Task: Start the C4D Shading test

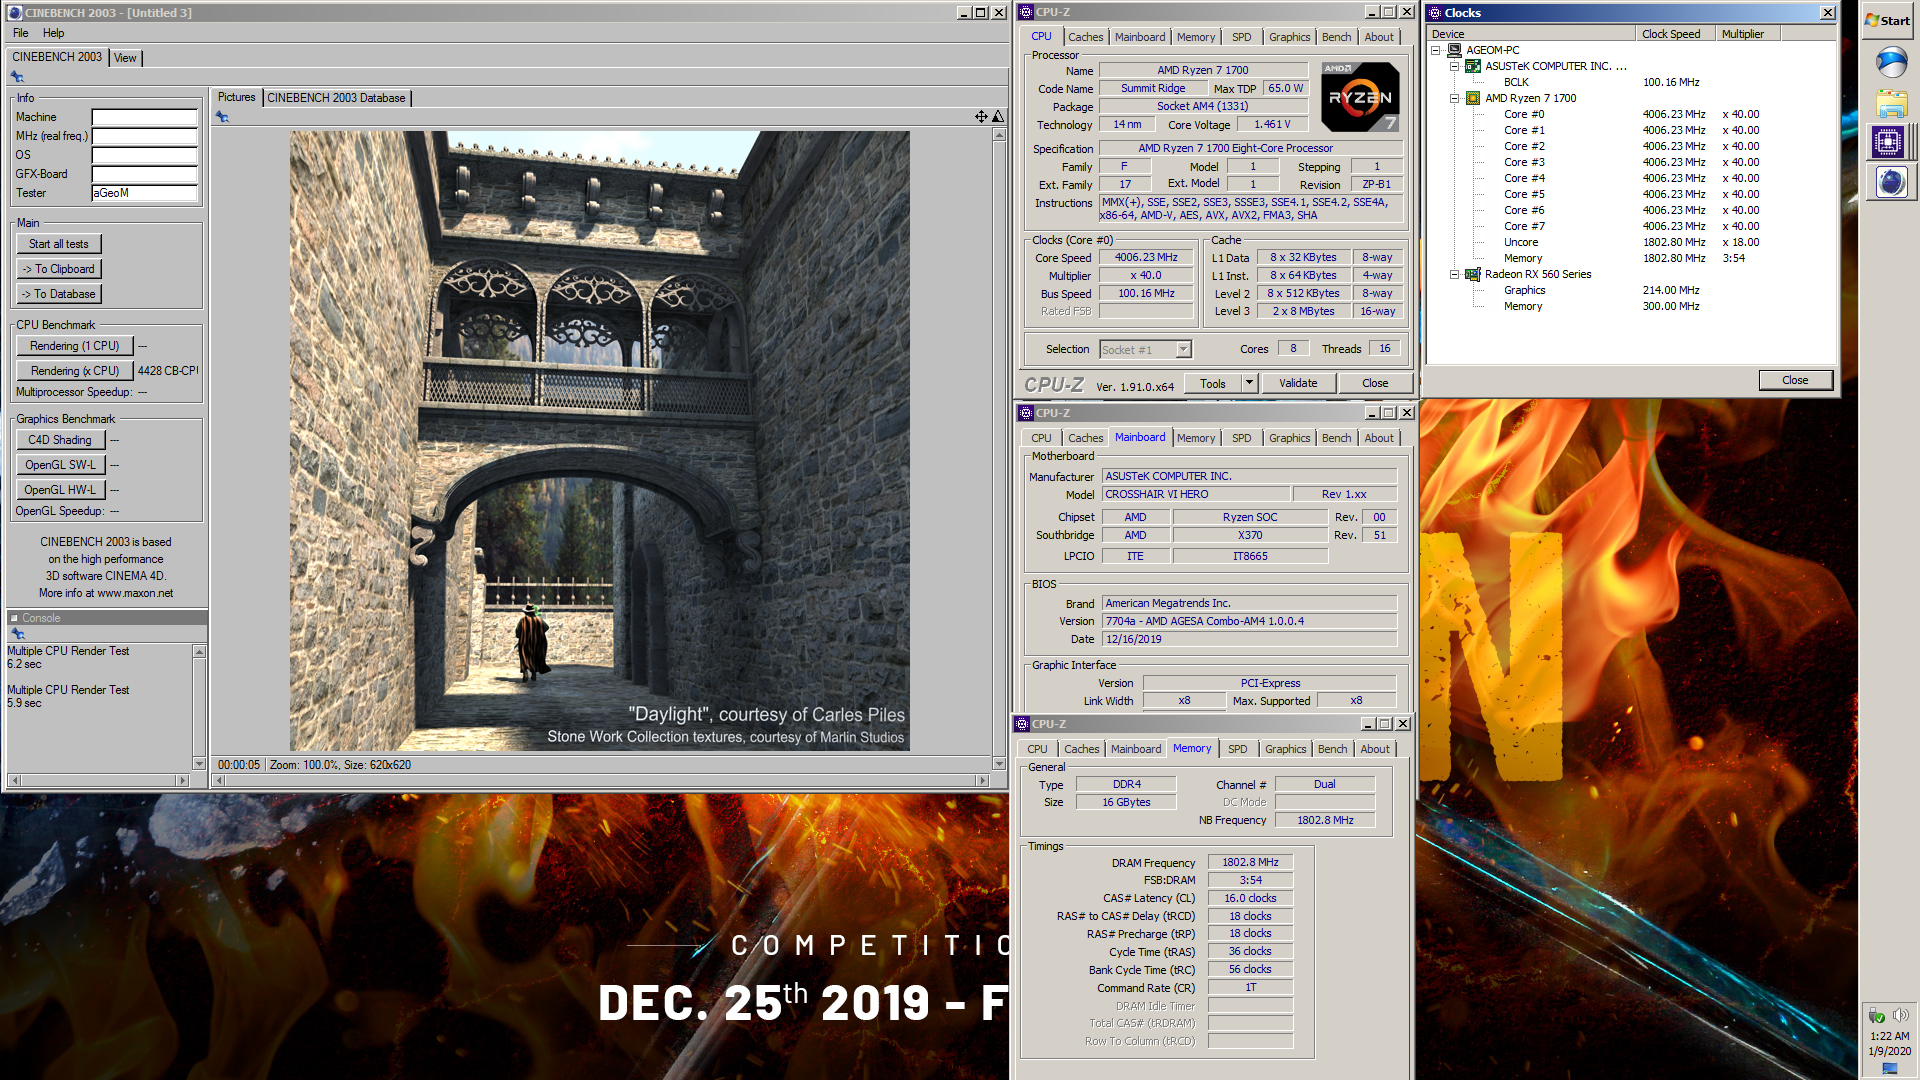Action: 59,440
